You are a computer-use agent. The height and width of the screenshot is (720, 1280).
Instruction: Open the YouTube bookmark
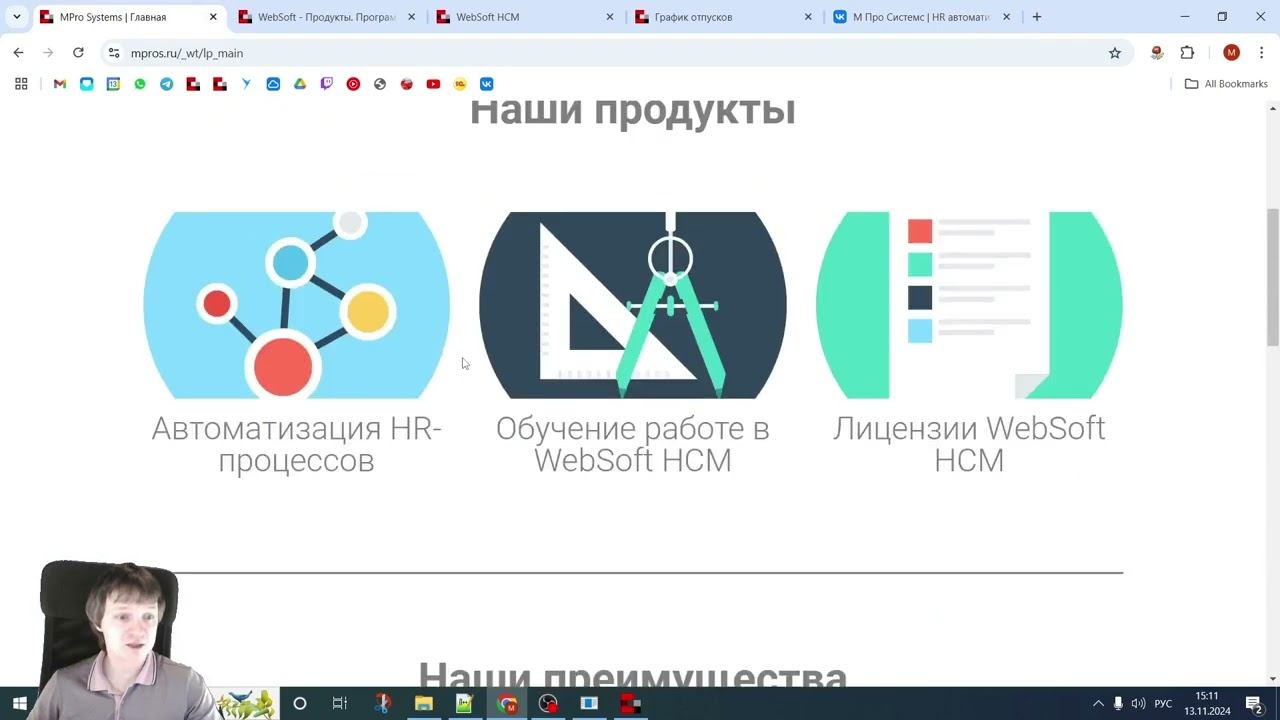(x=433, y=84)
